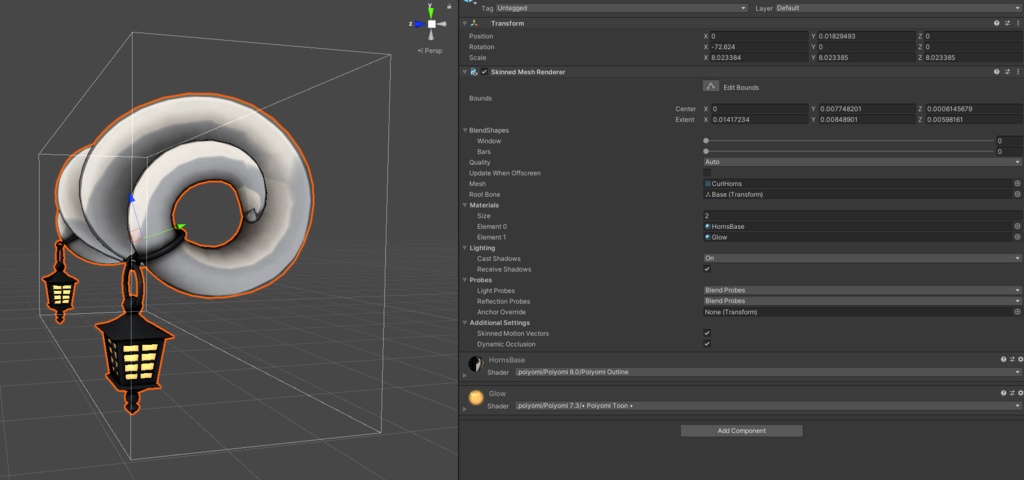Viewport: 1024px width, 480px height.
Task: Uncheck Receive Shadows checkbox
Action: tap(707, 269)
